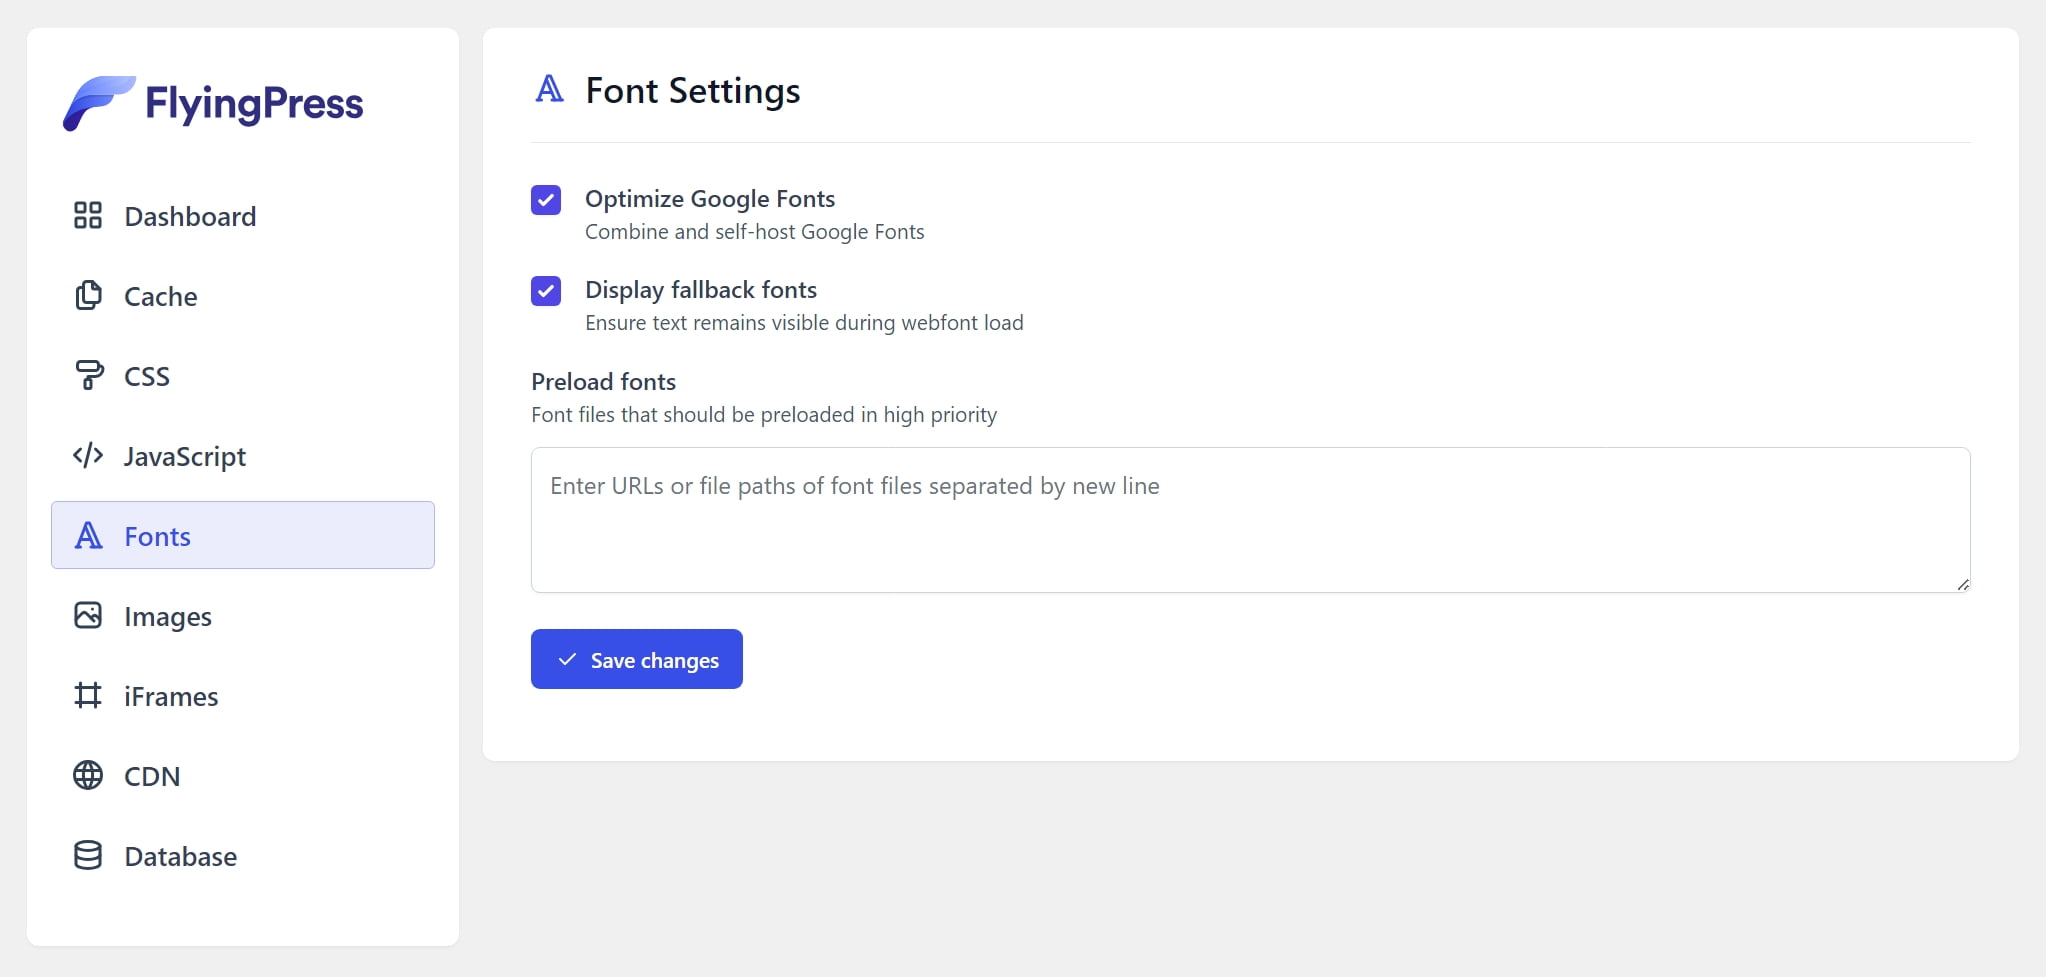This screenshot has height=977, width=2046.
Task: Switch to the JavaScript settings
Action: [x=243, y=456]
